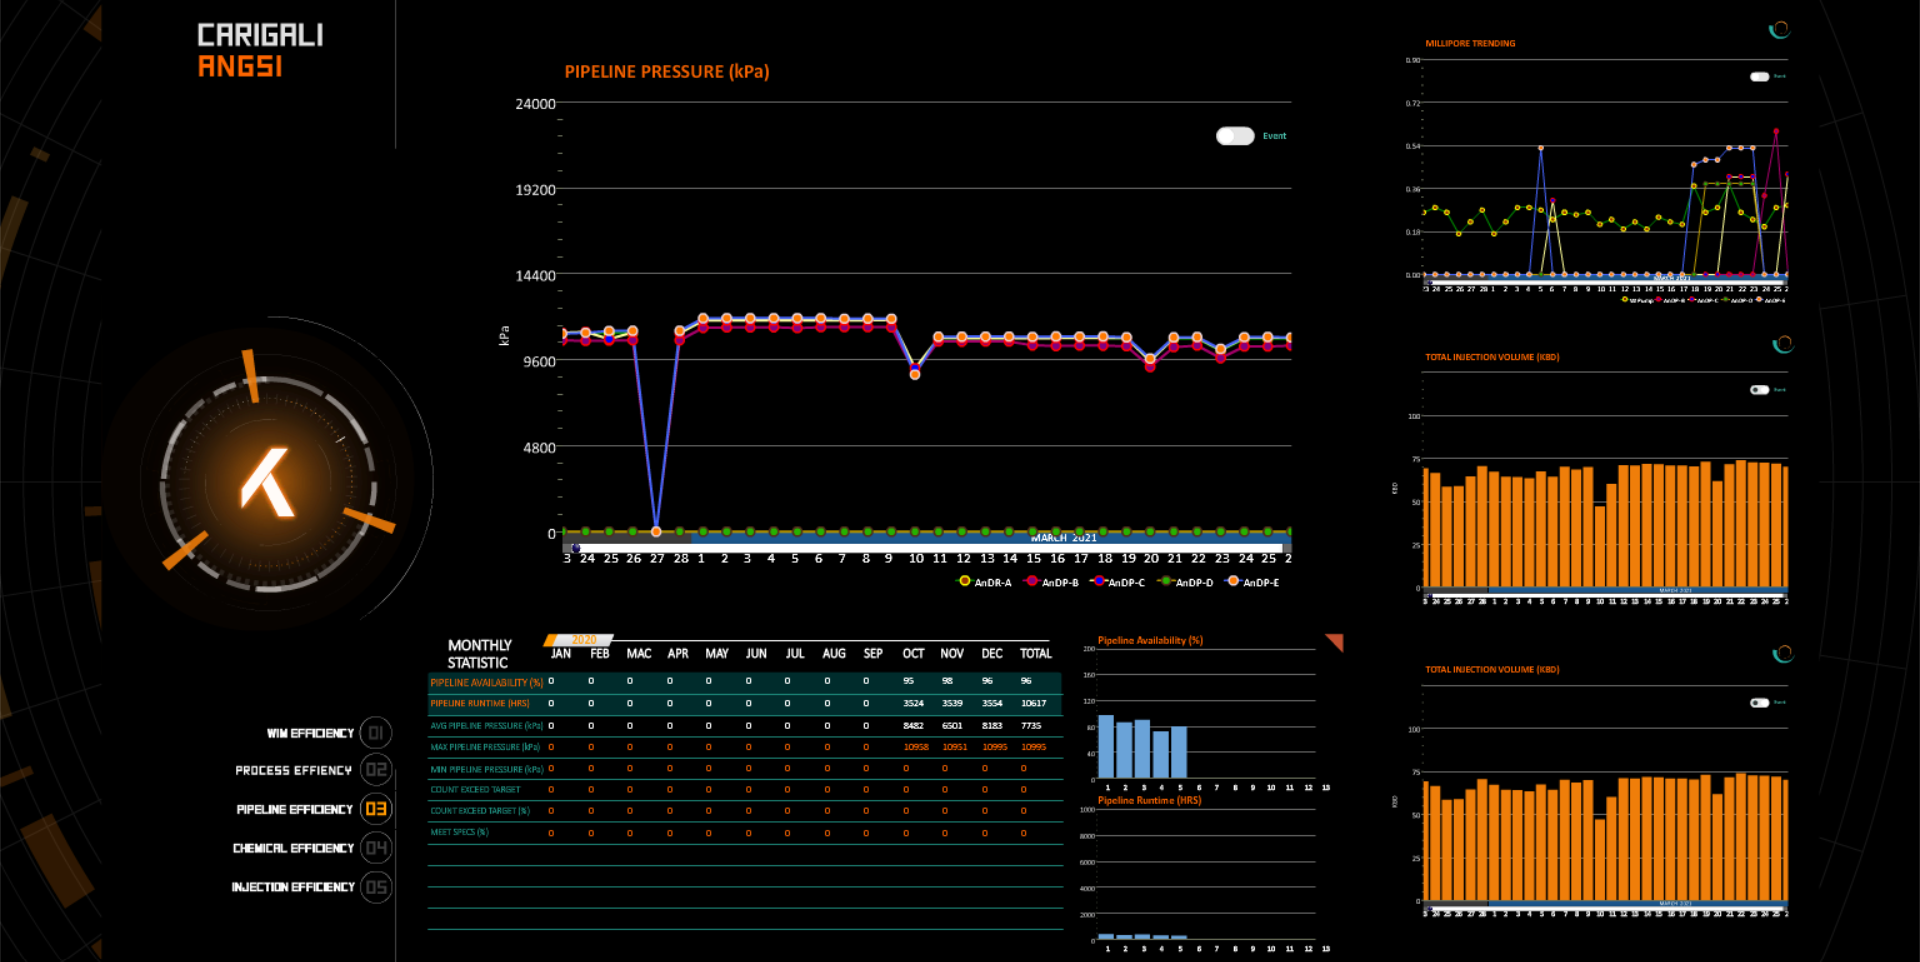The image size is (1920, 962).
Task: Expand the orange corner triangle near Pipeline Availability
Action: 1335,641
